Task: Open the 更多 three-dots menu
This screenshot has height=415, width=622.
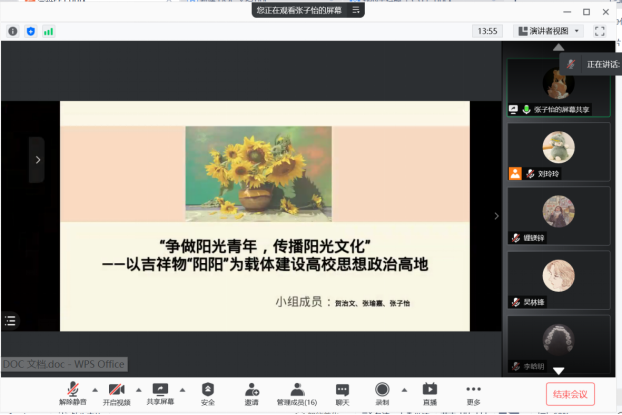Action: click(x=473, y=389)
